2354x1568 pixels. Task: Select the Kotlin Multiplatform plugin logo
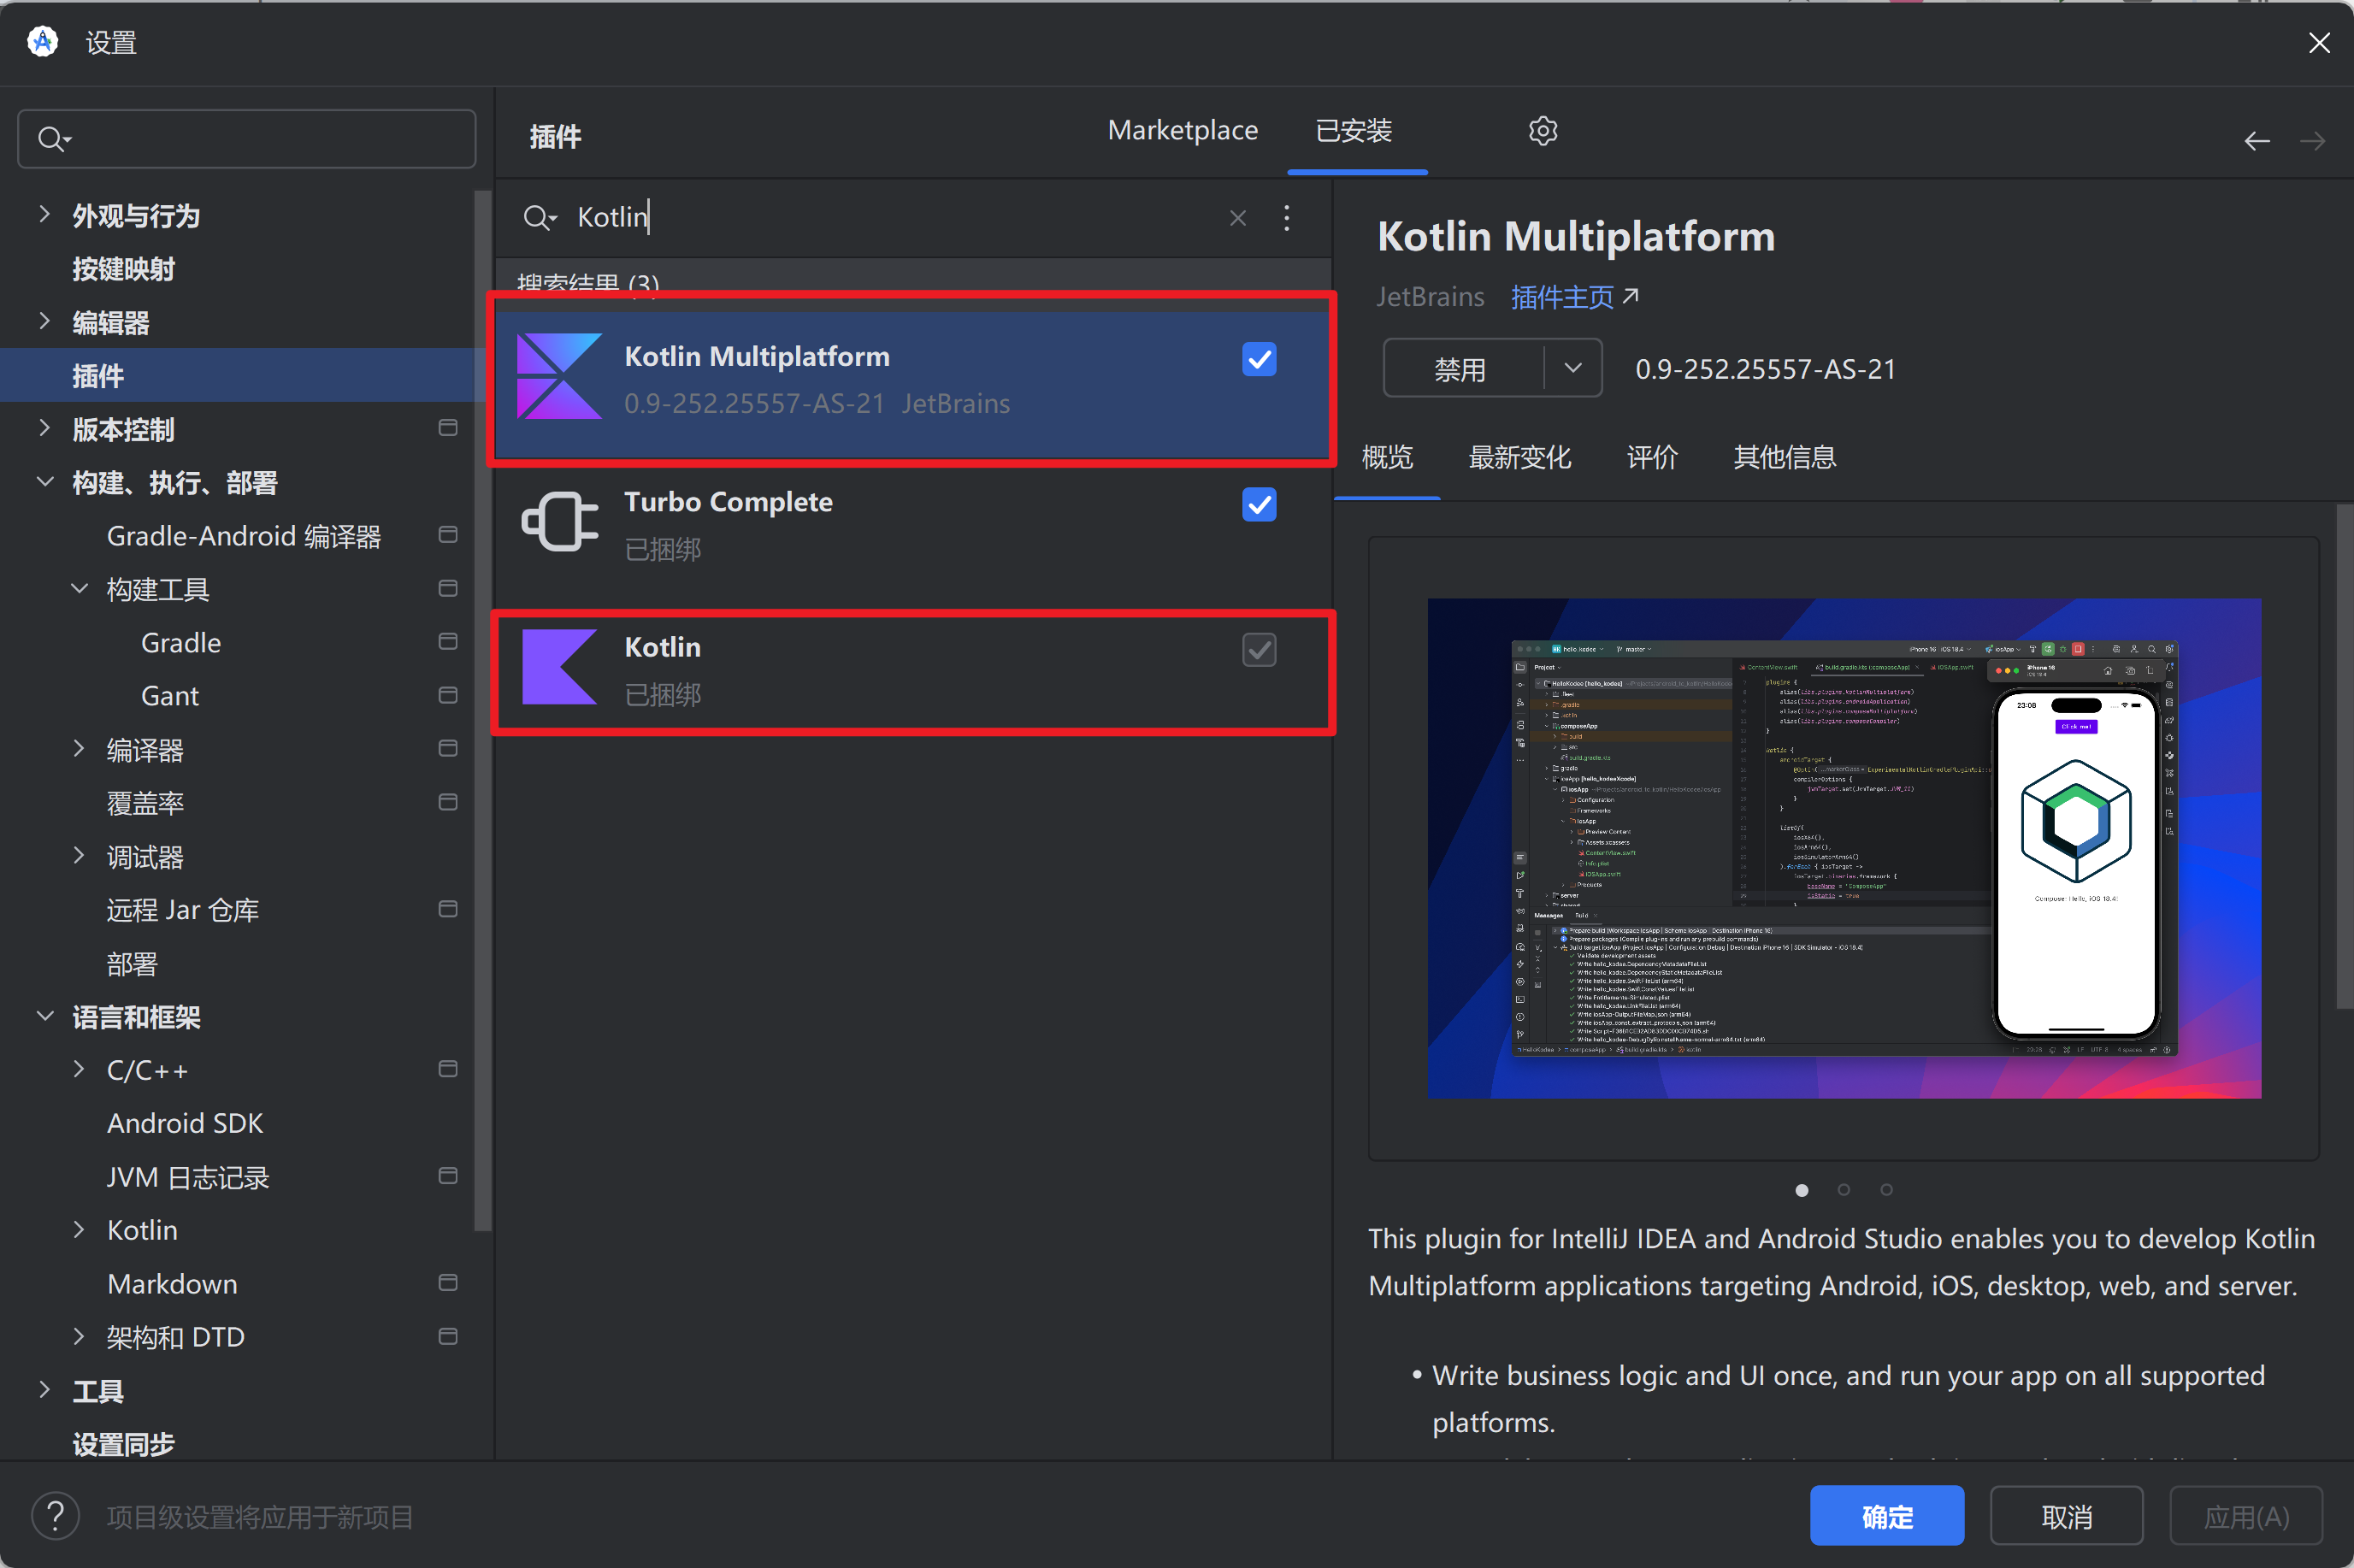[x=559, y=377]
